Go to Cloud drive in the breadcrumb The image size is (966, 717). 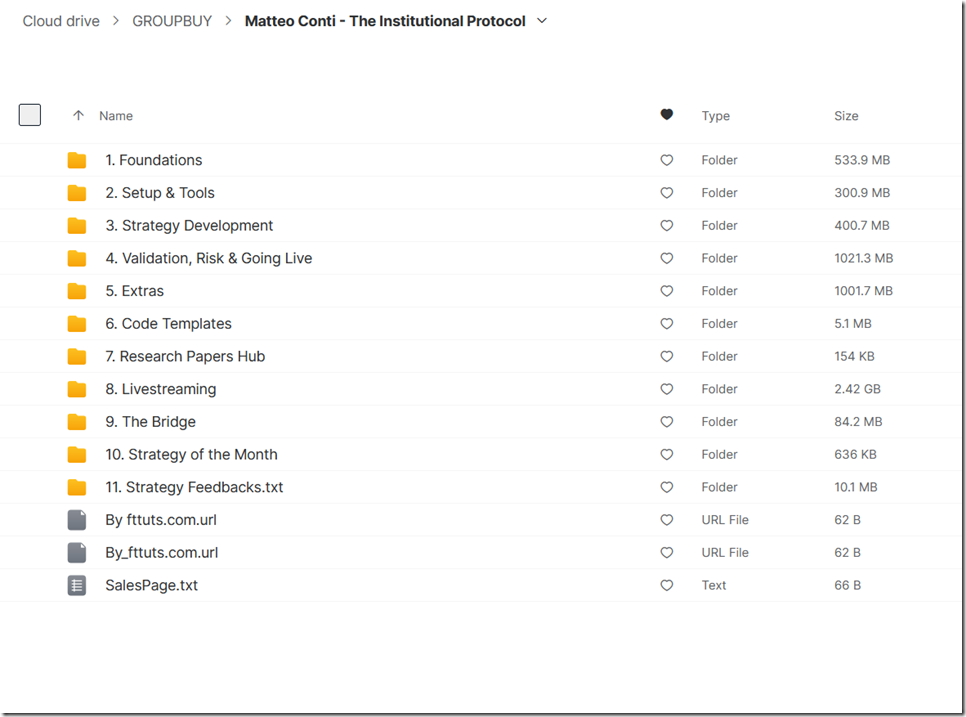pos(61,21)
